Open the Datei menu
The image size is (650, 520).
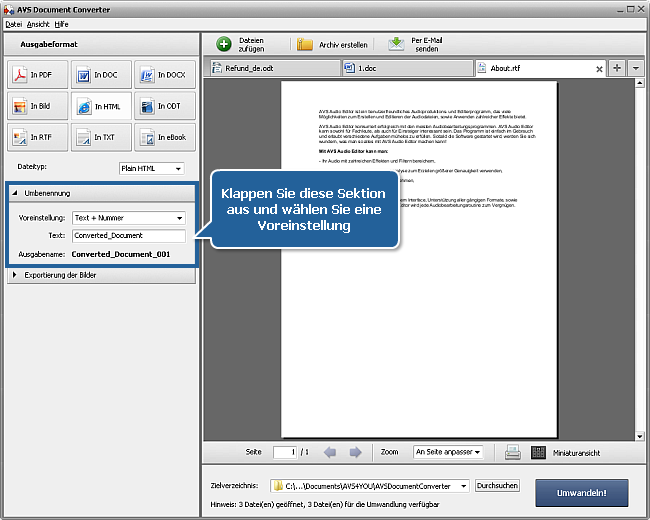(13, 22)
